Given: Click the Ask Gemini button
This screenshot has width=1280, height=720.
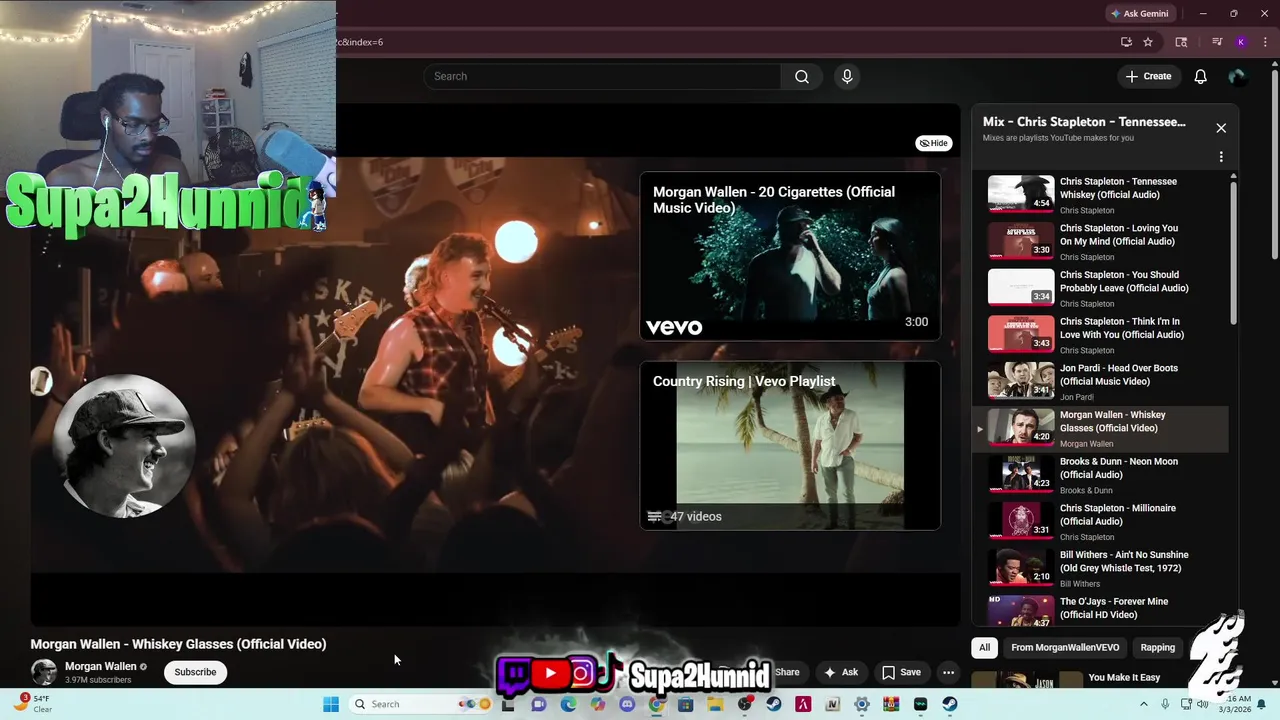Looking at the screenshot, I should point(1139,14).
